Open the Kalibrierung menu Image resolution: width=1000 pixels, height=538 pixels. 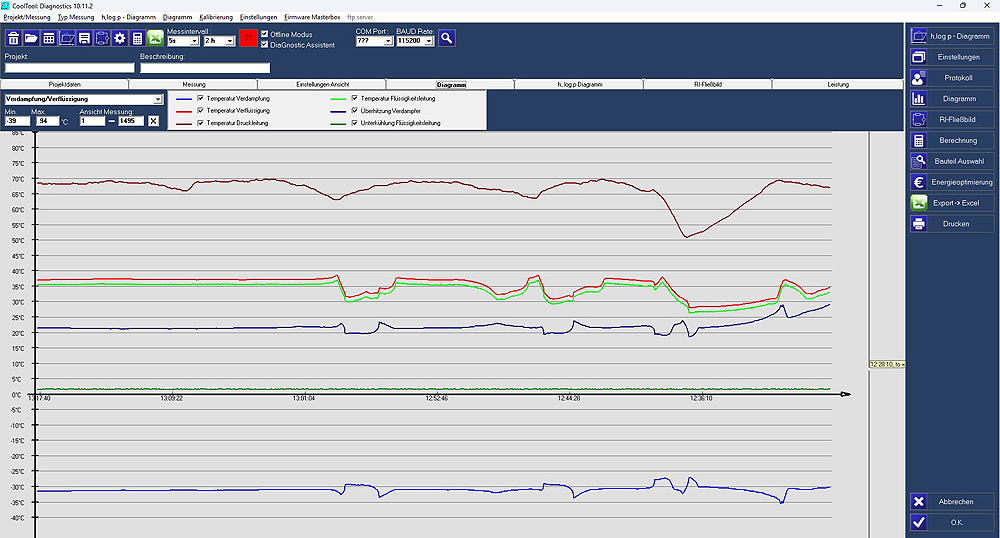pos(216,17)
